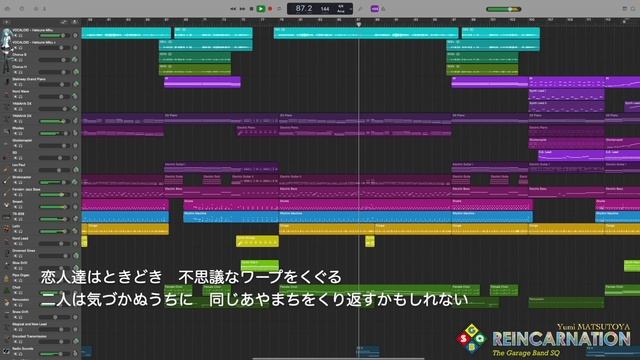Select the TR-808 drum machine track icon
Screen dimensions: 640x360
(x=6, y=217)
